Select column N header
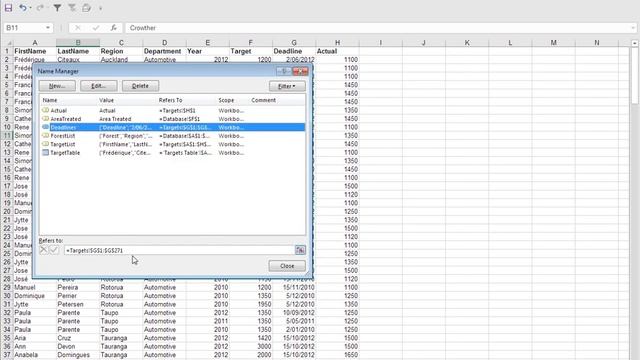This screenshot has width=640, height=360. click(x=597, y=42)
